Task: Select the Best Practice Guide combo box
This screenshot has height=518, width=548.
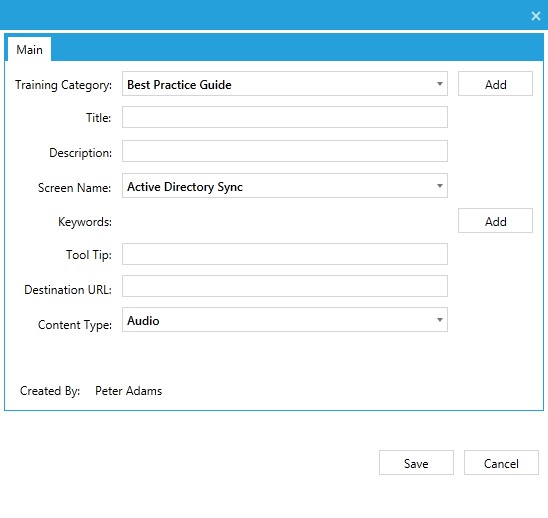Action: pyautogui.click(x=284, y=84)
